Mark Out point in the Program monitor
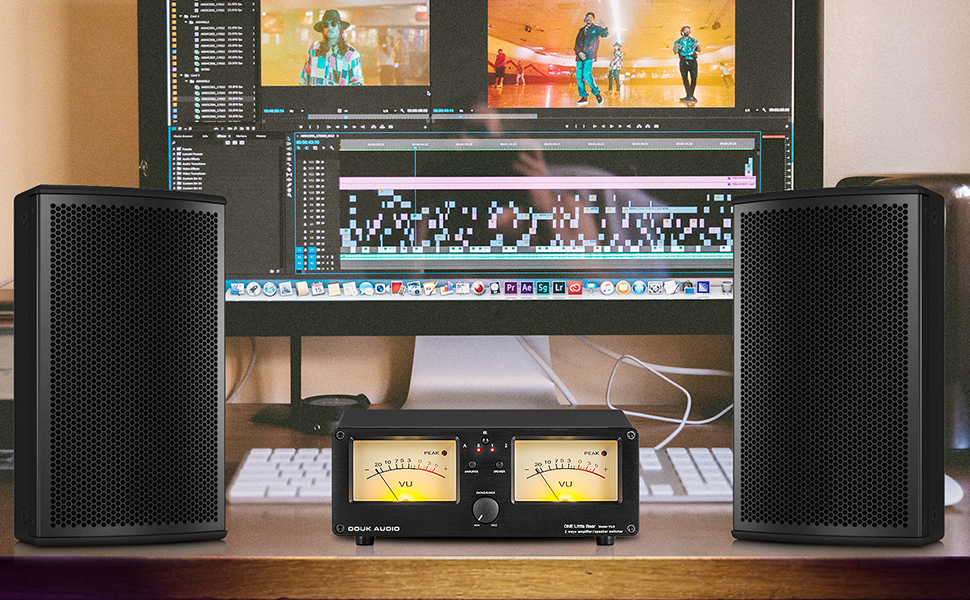This screenshot has height=600, width=970. tap(583, 126)
